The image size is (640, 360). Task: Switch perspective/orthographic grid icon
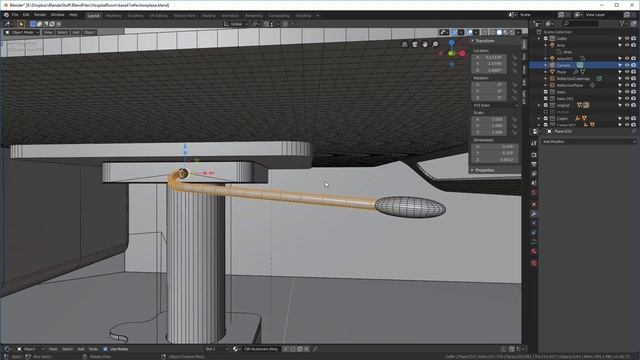pyautogui.click(x=404, y=44)
